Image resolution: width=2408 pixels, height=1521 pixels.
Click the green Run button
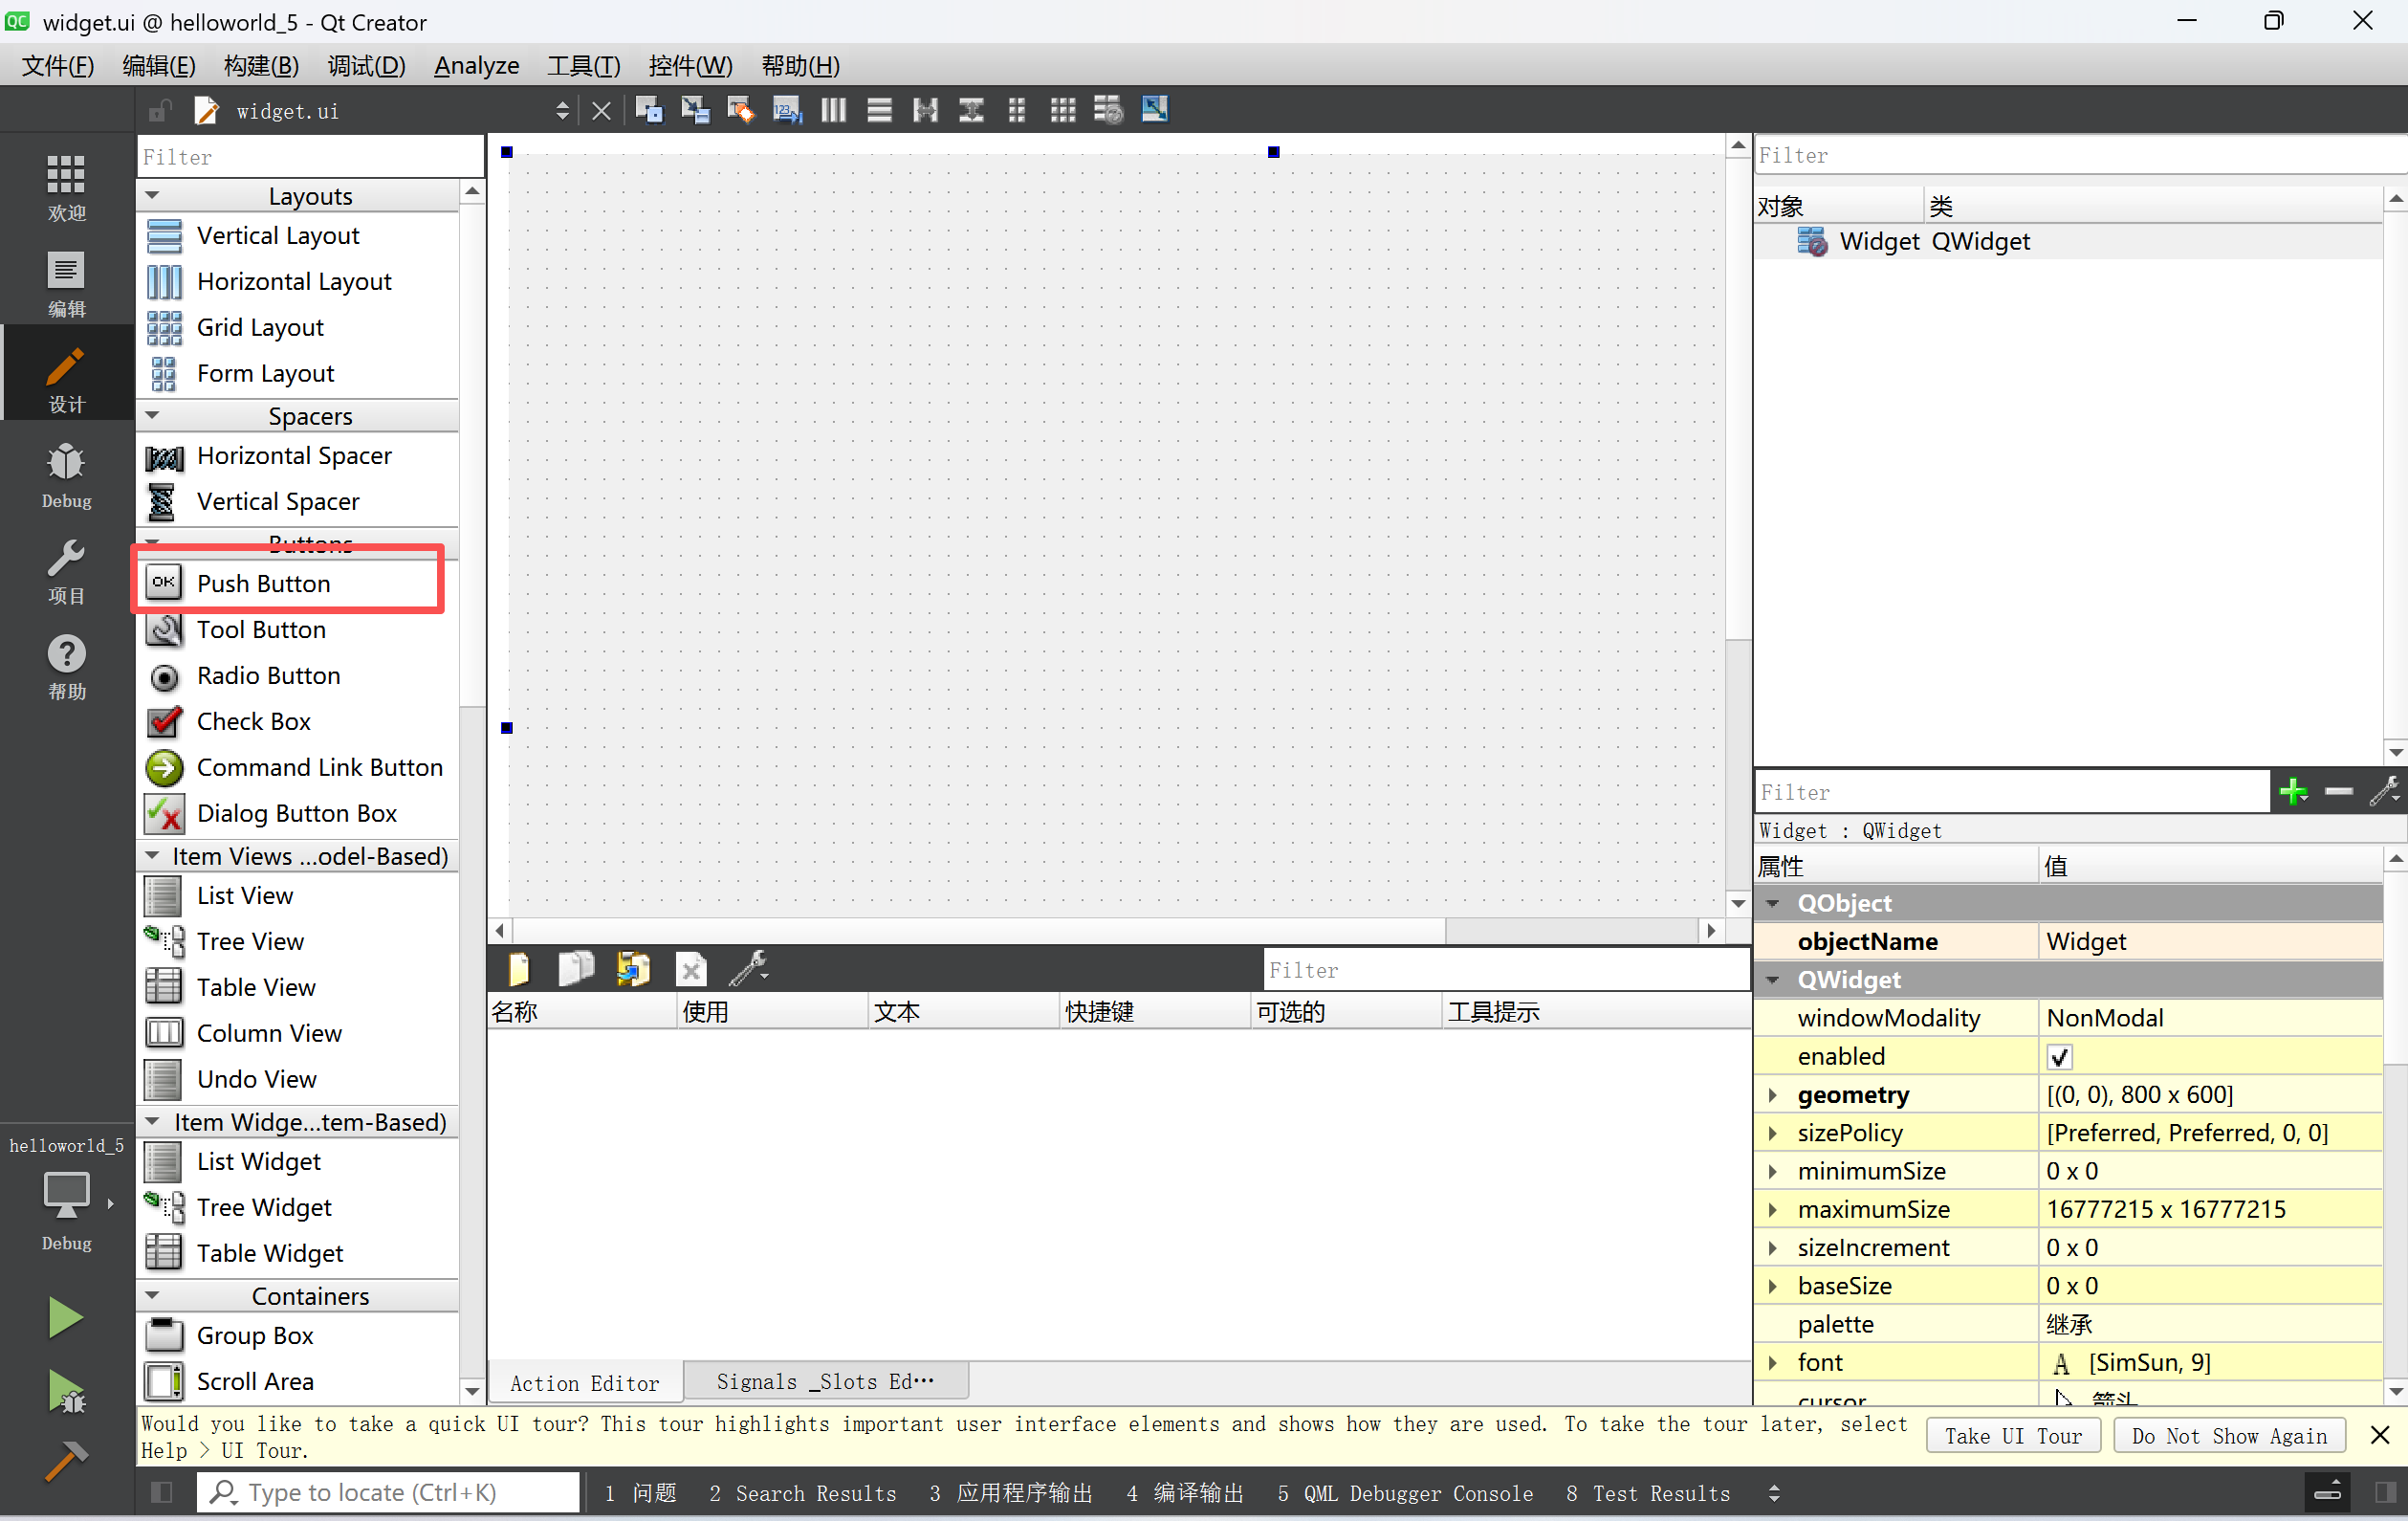(64, 1318)
